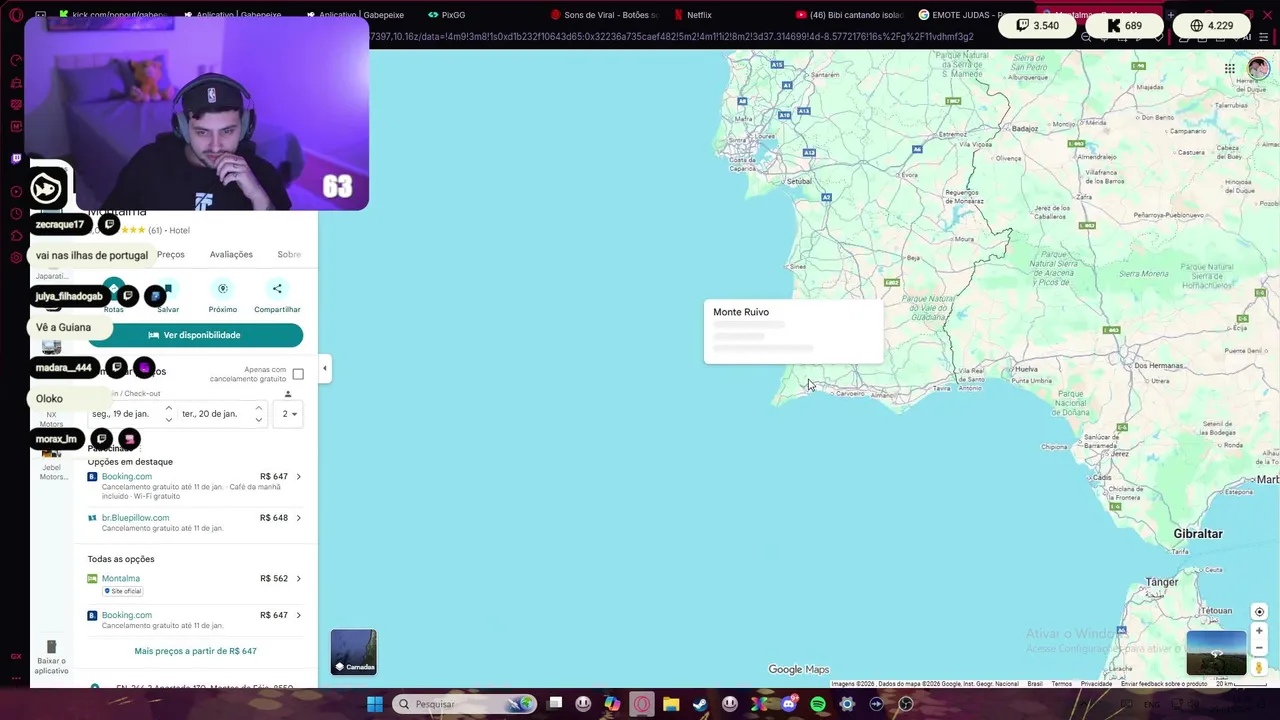Open the Privacidade link in map footer
Image resolution: width=1280 pixels, height=720 pixels.
click(1096, 684)
